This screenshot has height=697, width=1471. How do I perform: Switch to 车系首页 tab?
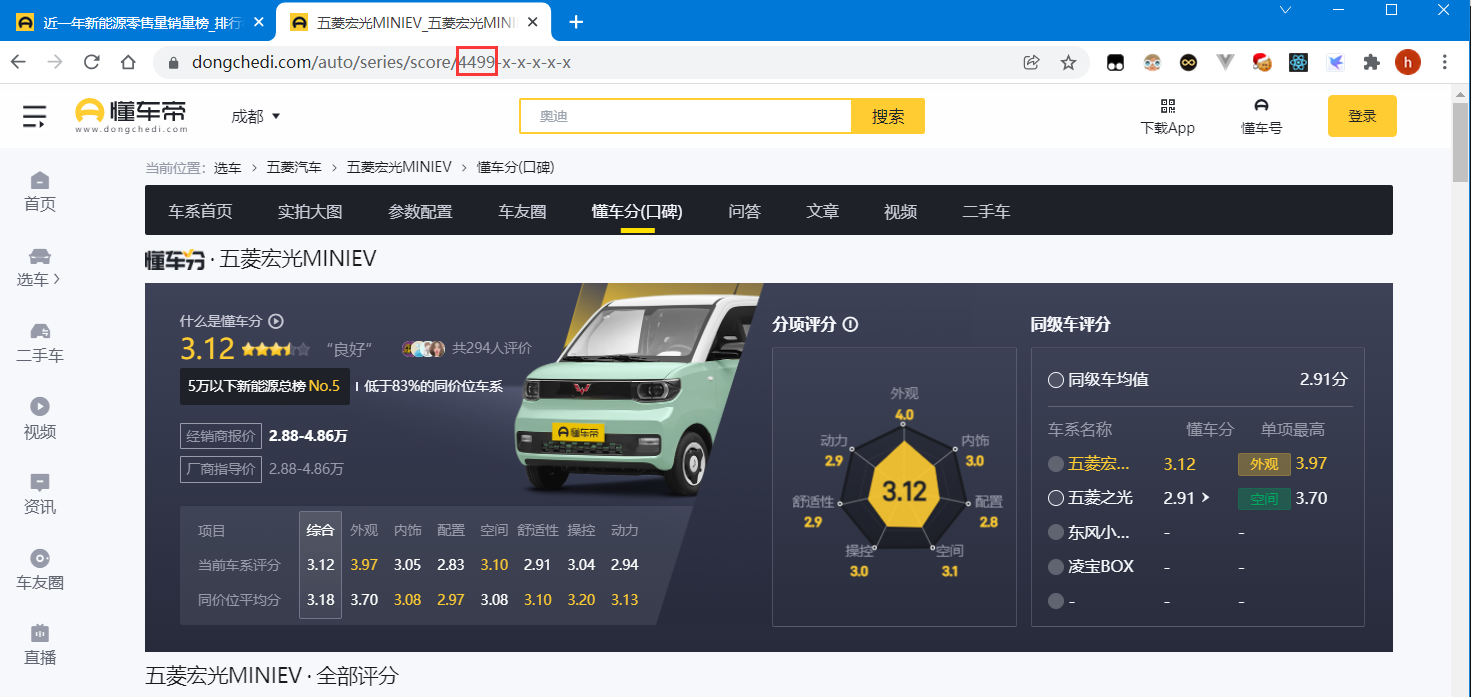[x=200, y=211]
